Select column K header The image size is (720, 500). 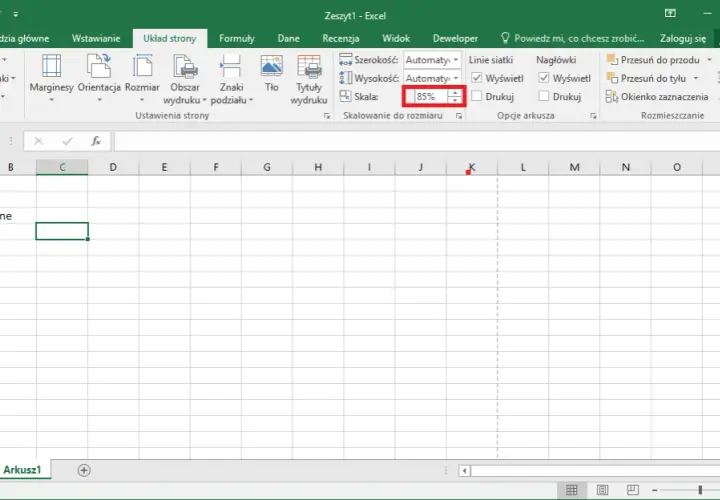coord(472,168)
